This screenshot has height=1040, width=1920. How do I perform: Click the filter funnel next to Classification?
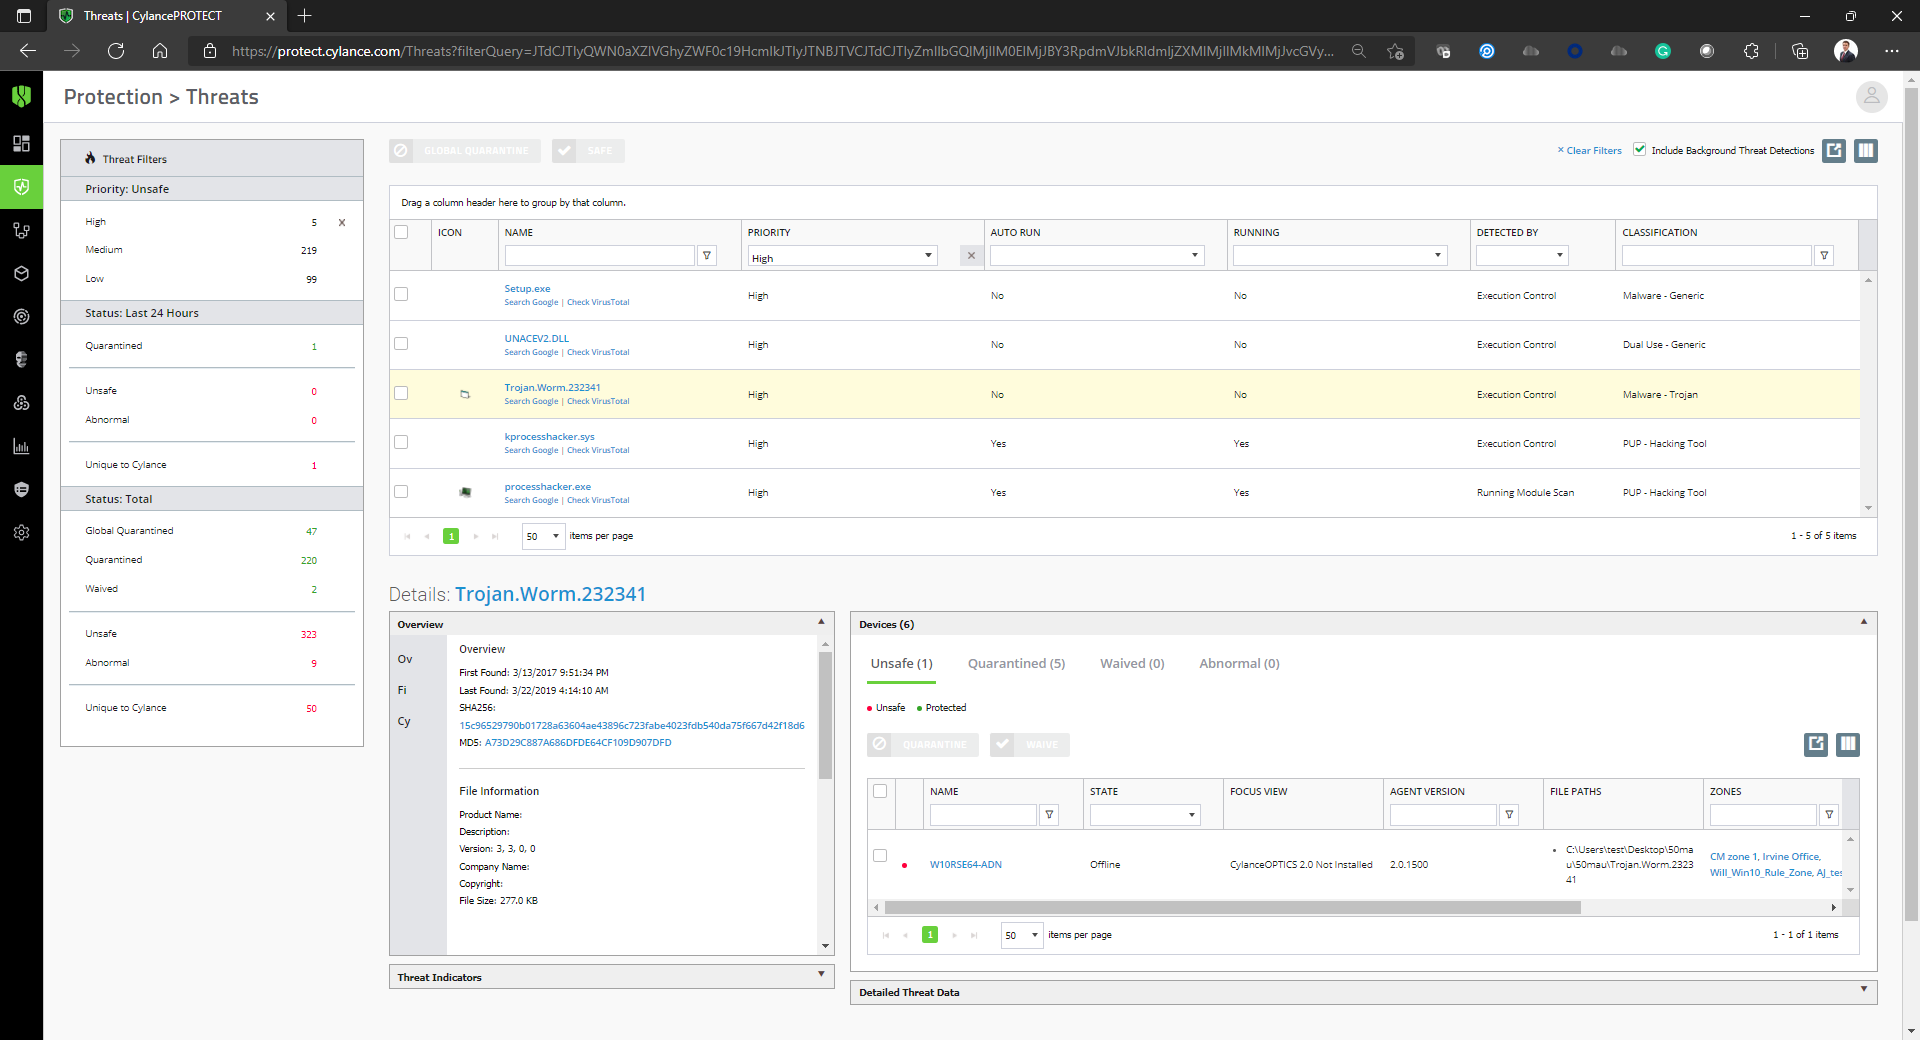click(1824, 256)
